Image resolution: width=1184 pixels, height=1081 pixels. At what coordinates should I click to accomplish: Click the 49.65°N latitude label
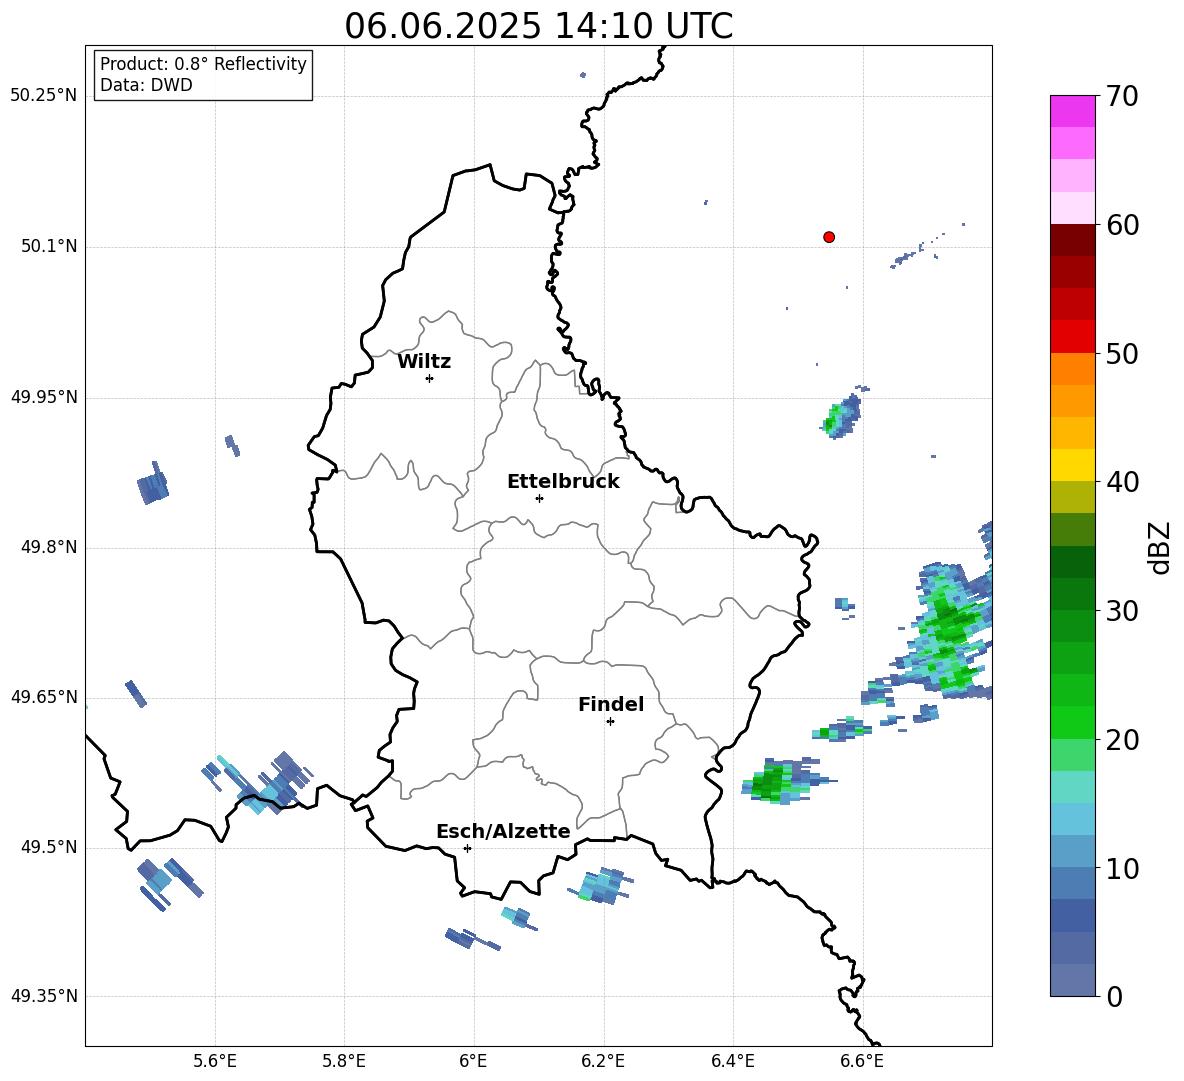pyautogui.click(x=44, y=697)
